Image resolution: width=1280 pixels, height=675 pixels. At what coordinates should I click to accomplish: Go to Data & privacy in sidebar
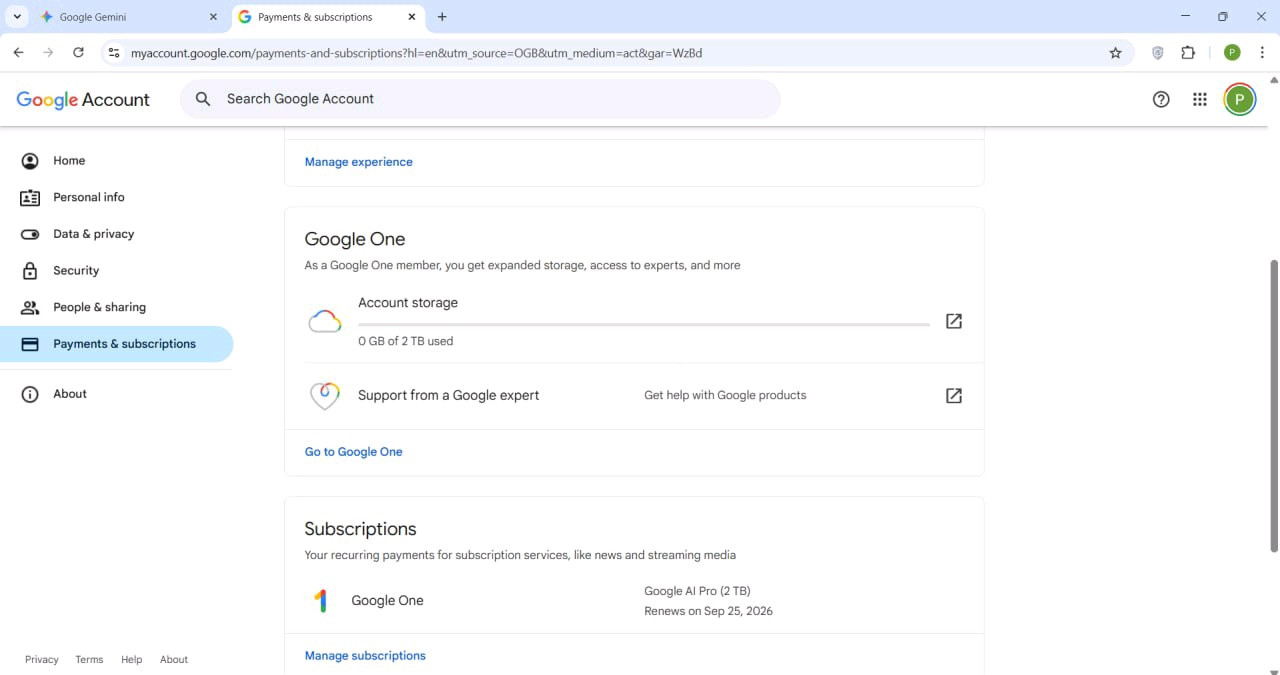coord(93,234)
